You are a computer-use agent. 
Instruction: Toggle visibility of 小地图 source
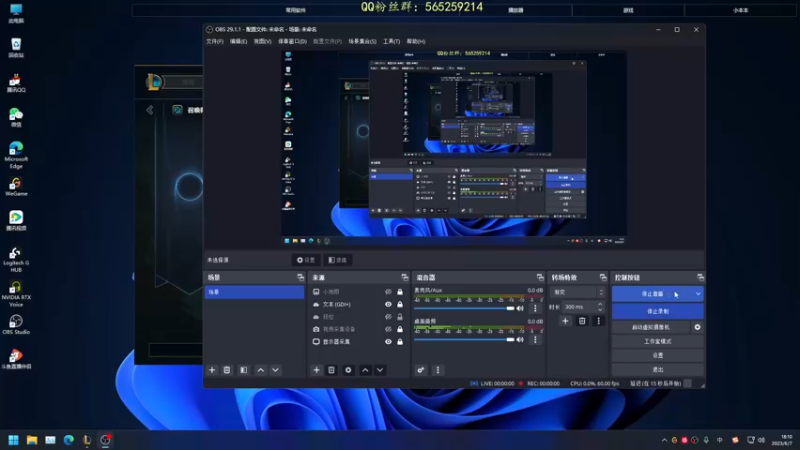[388, 292]
